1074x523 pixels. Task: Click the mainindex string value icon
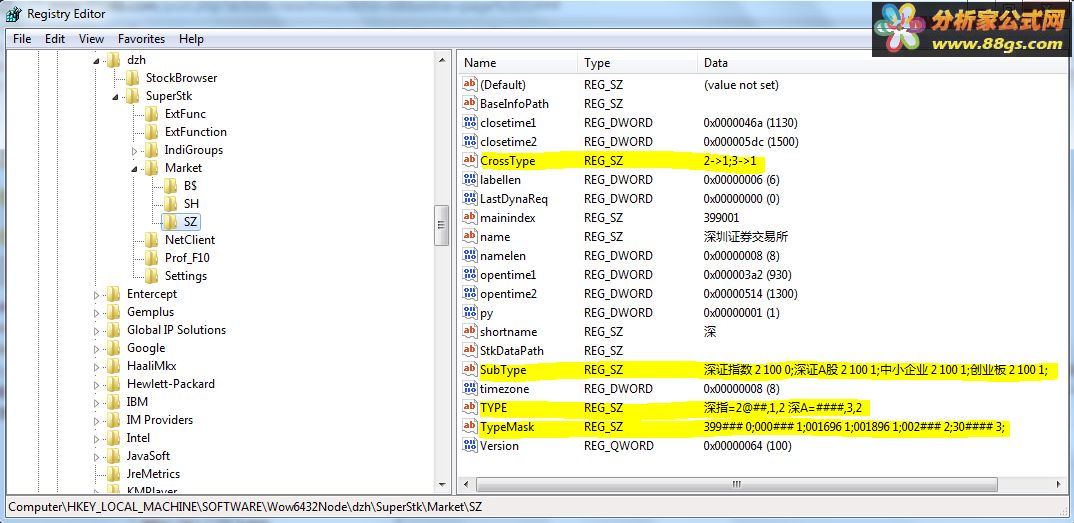(x=470, y=218)
